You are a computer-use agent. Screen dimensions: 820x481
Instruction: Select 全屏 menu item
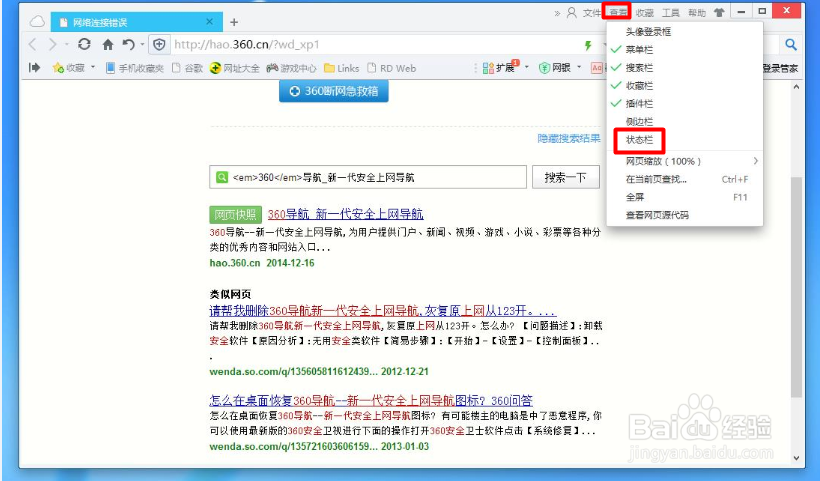point(685,197)
